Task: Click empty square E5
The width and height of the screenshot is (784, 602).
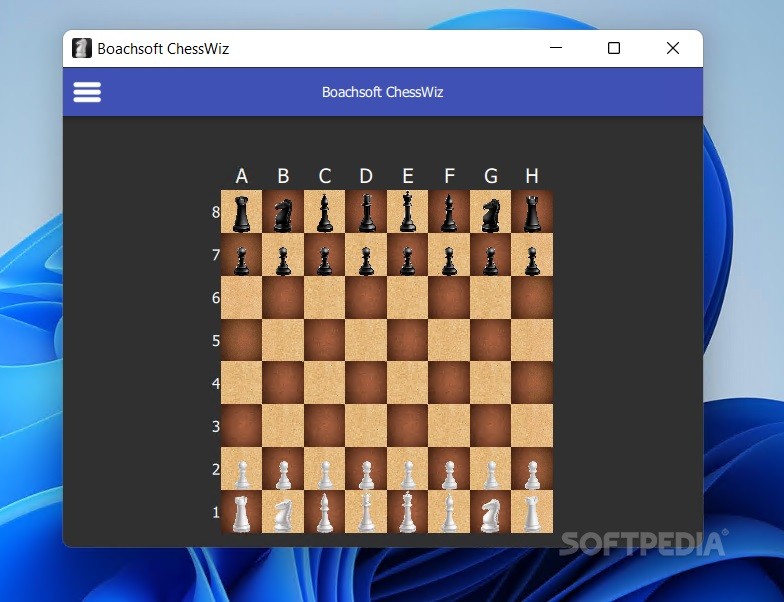Action: (408, 340)
